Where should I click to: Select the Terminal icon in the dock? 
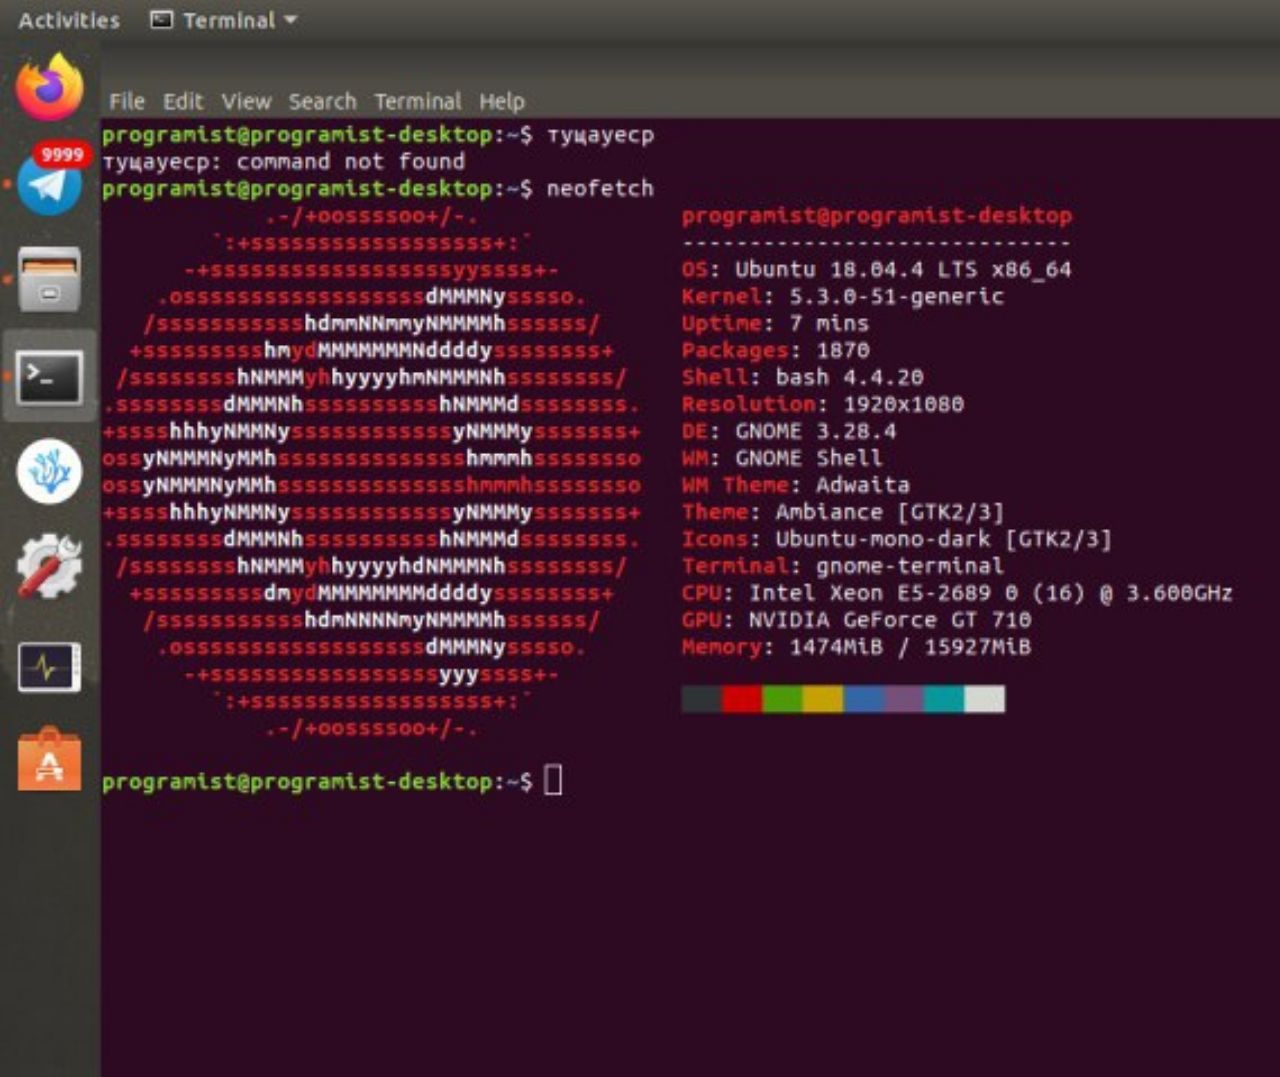click(49, 376)
